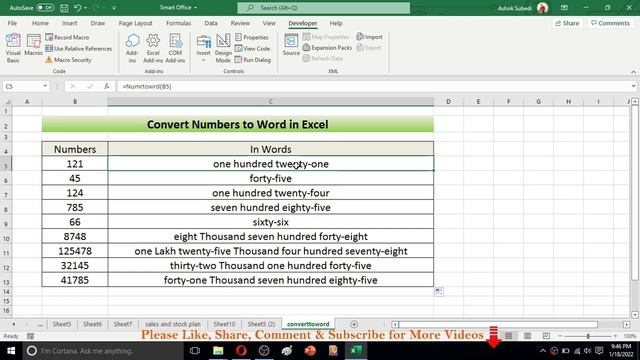Click the Cortana search box
Viewport: 640px width, 360px height.
coord(103,351)
